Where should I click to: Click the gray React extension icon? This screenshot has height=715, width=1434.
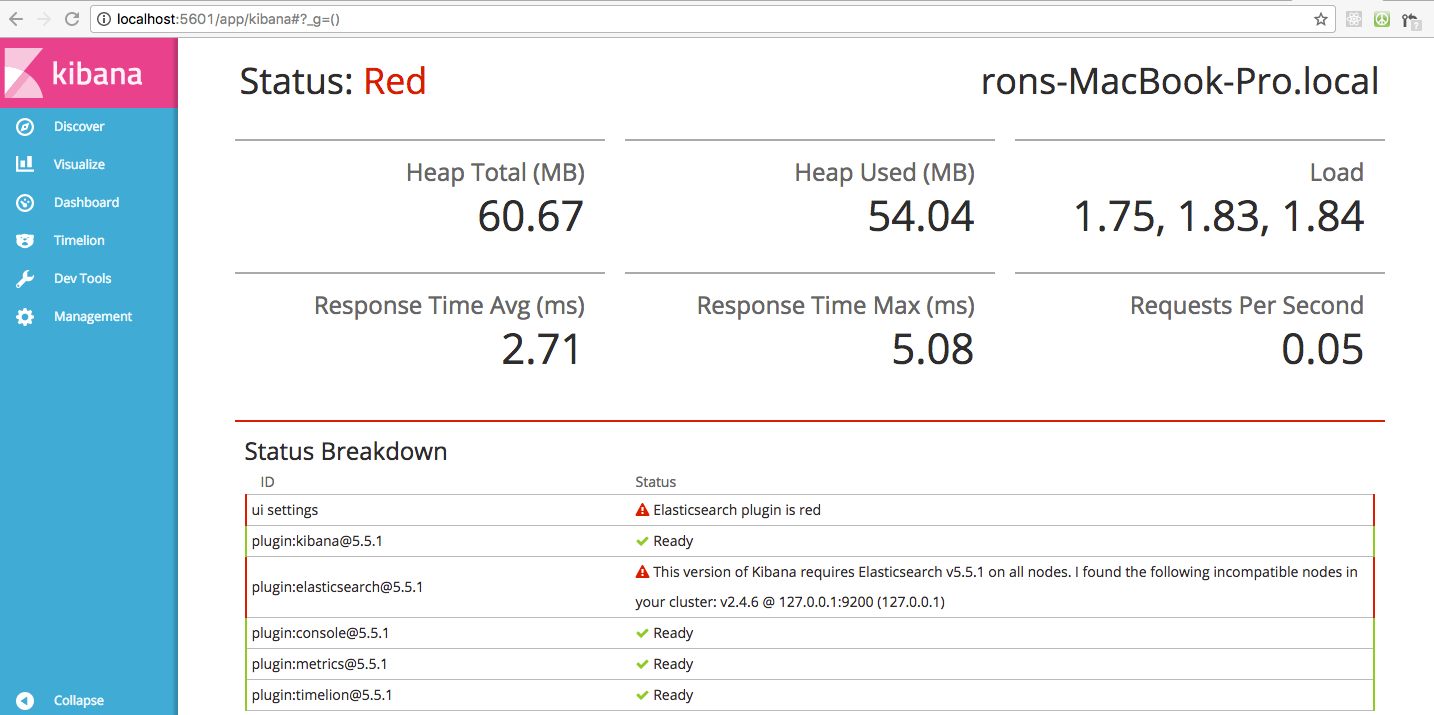click(x=1354, y=19)
